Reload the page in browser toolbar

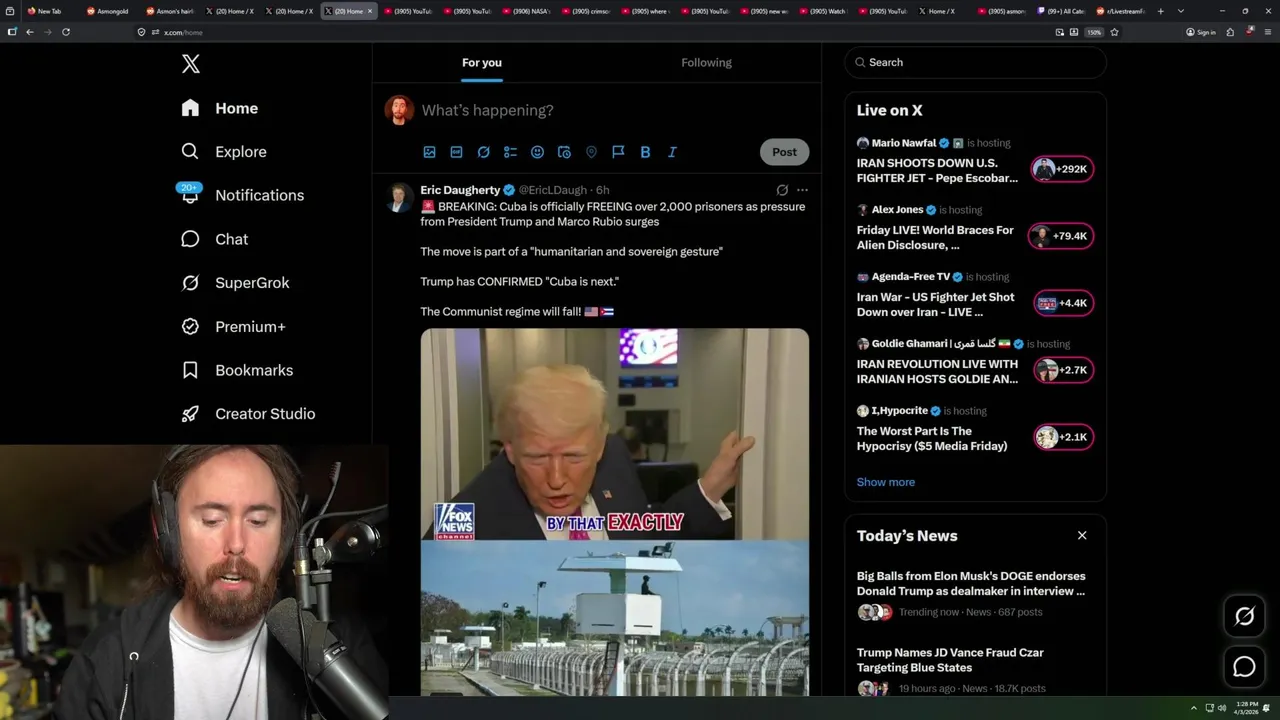(x=66, y=32)
